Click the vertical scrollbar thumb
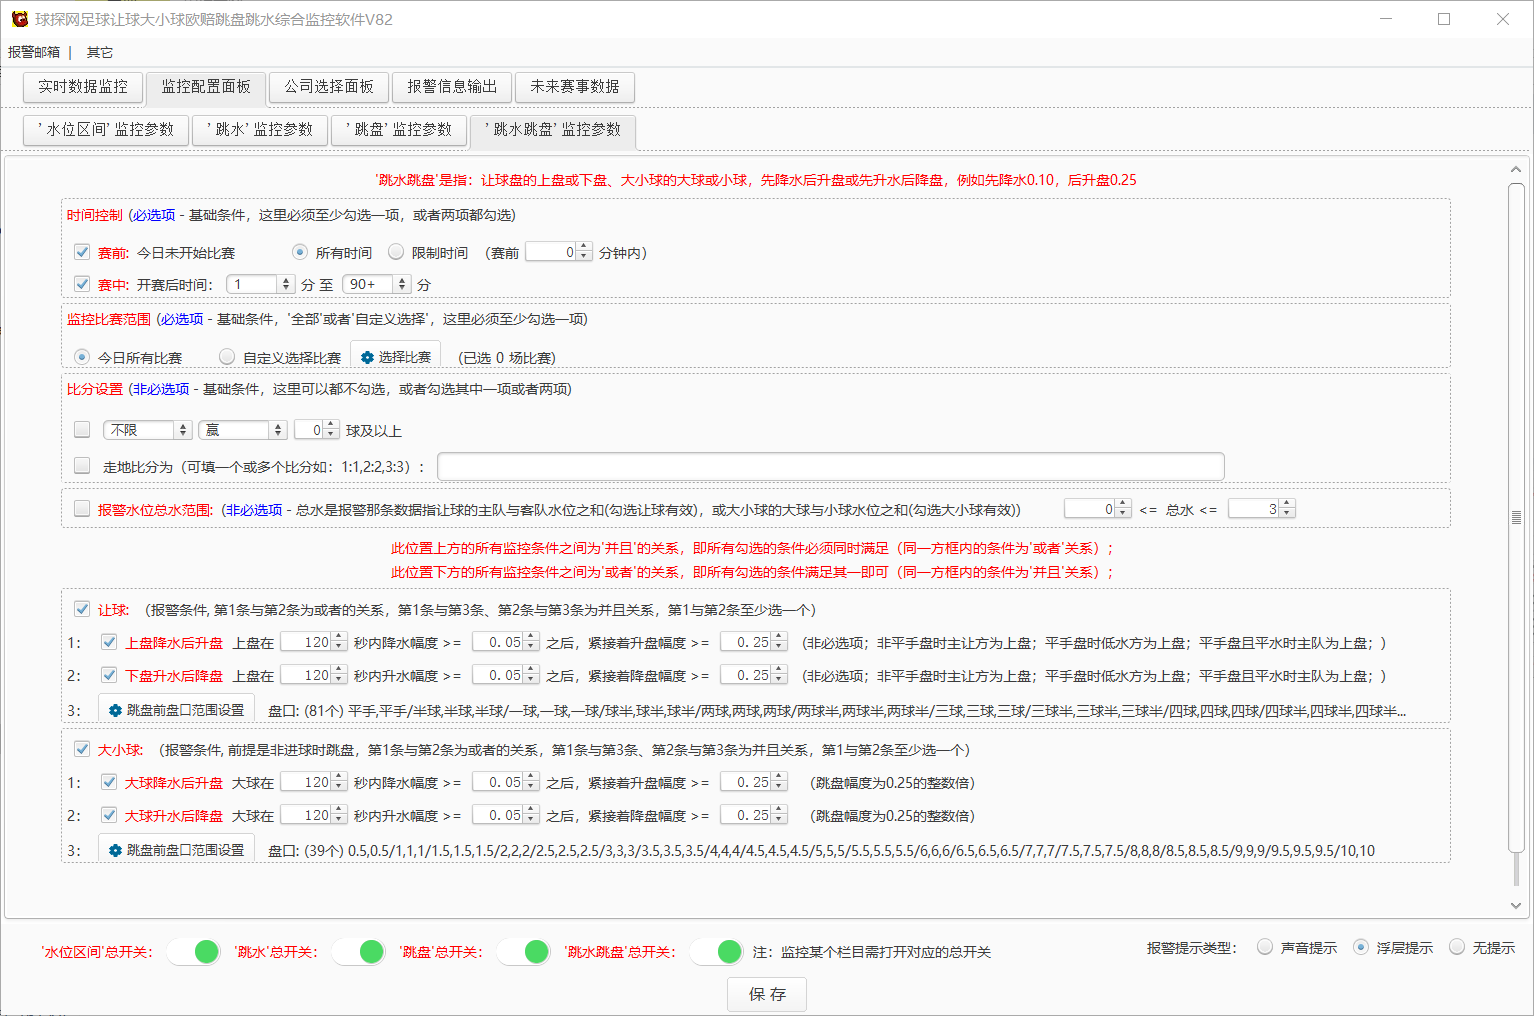This screenshot has width=1534, height=1016. 1516,517
